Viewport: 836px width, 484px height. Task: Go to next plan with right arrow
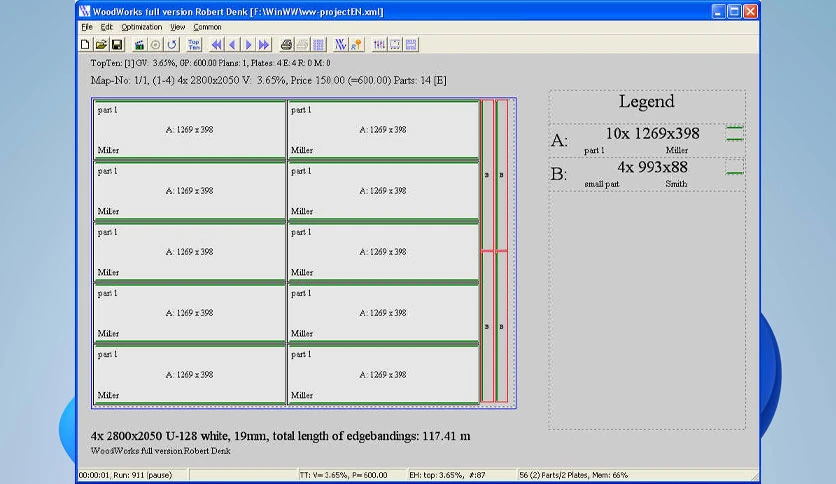click(x=248, y=45)
